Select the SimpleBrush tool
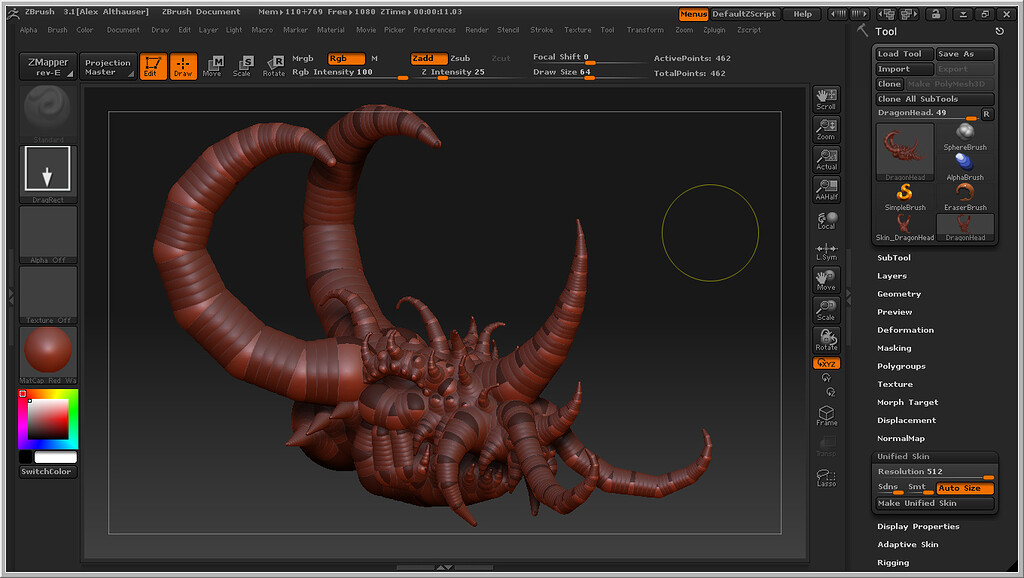The image size is (1024, 578). click(x=903, y=190)
